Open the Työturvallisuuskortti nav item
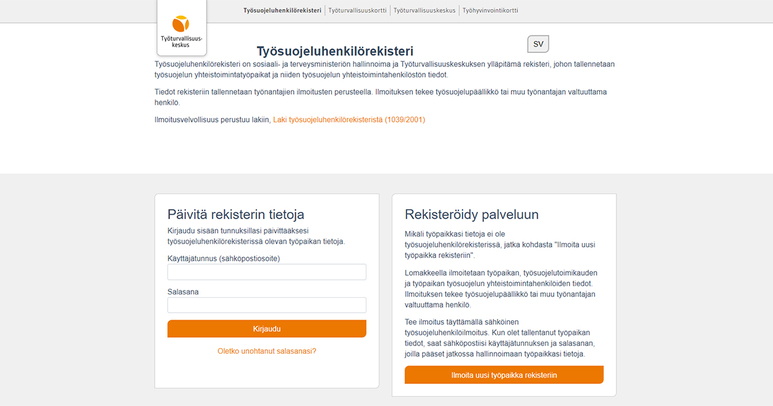 [x=357, y=10]
